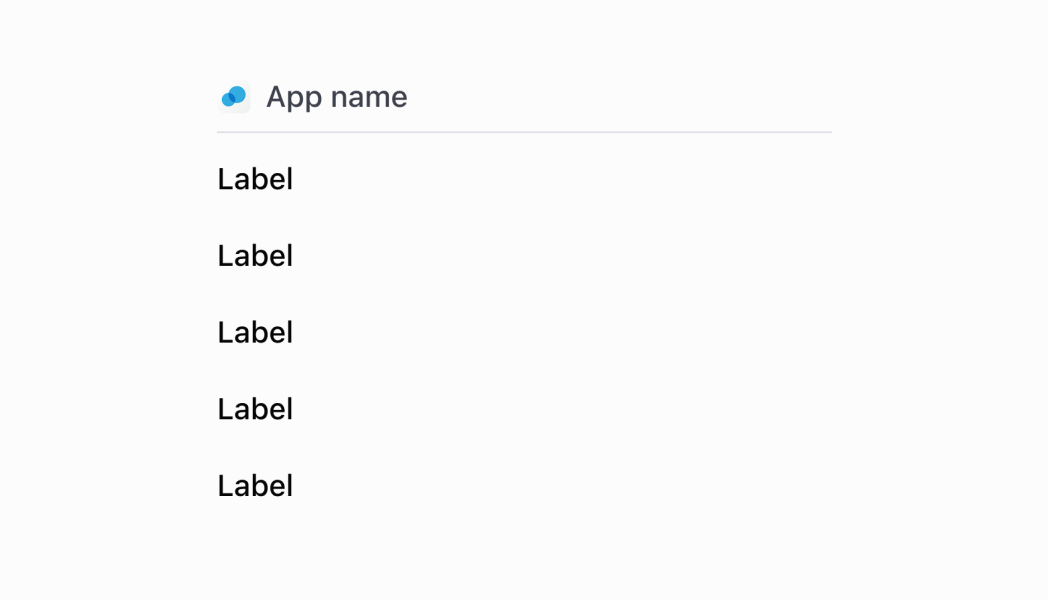1048x600 pixels.
Task: Choose the first Label menu item
Action: (255, 179)
